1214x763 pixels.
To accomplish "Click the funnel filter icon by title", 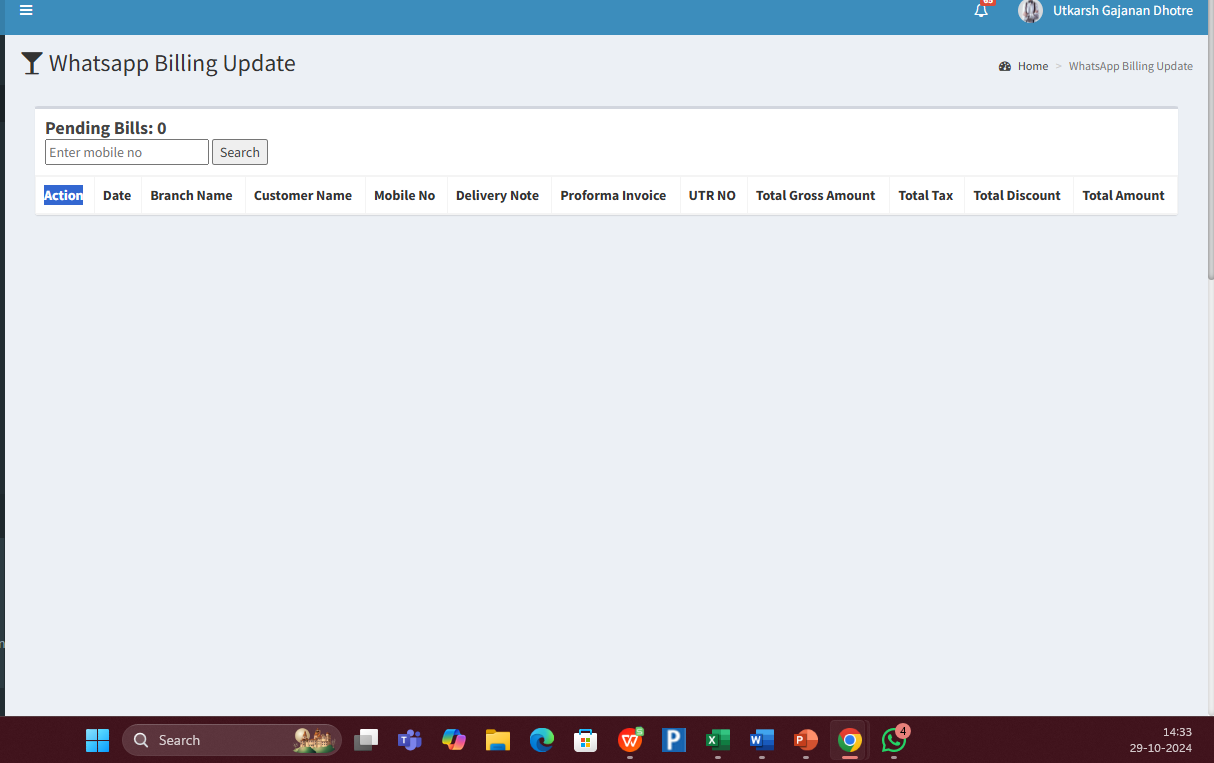I will click(x=32, y=64).
